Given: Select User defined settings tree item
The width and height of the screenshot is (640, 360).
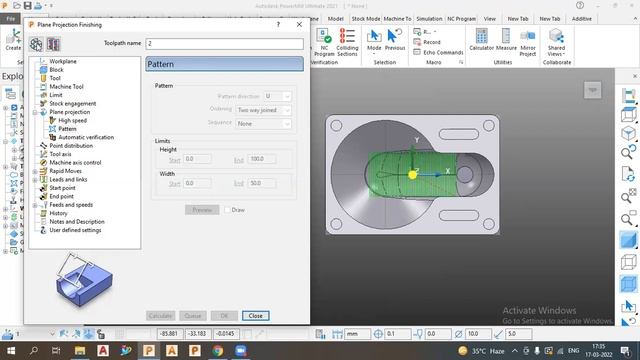Looking at the screenshot, I should pos(75,230).
